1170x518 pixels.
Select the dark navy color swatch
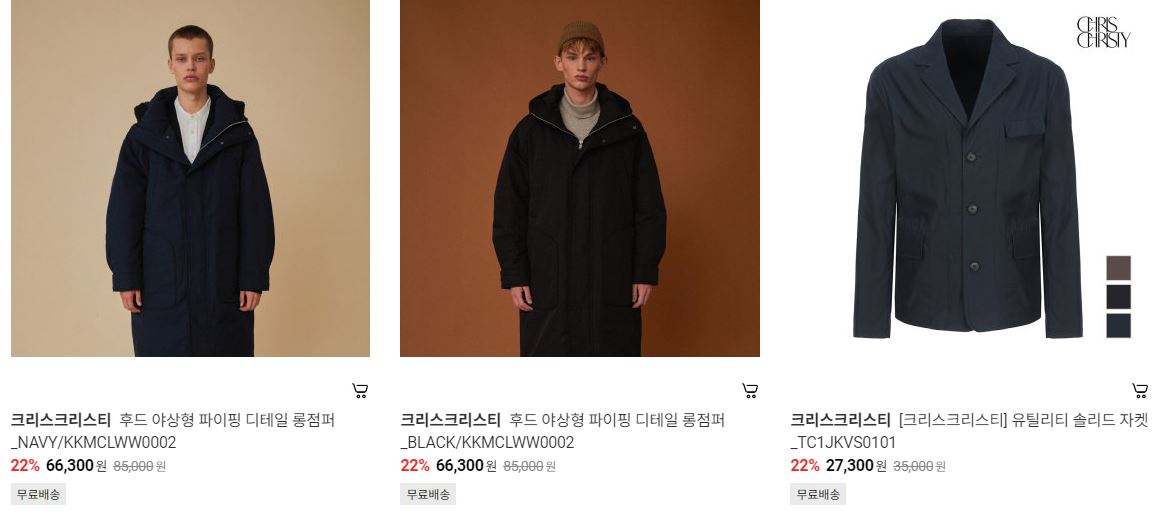[x=1118, y=325]
